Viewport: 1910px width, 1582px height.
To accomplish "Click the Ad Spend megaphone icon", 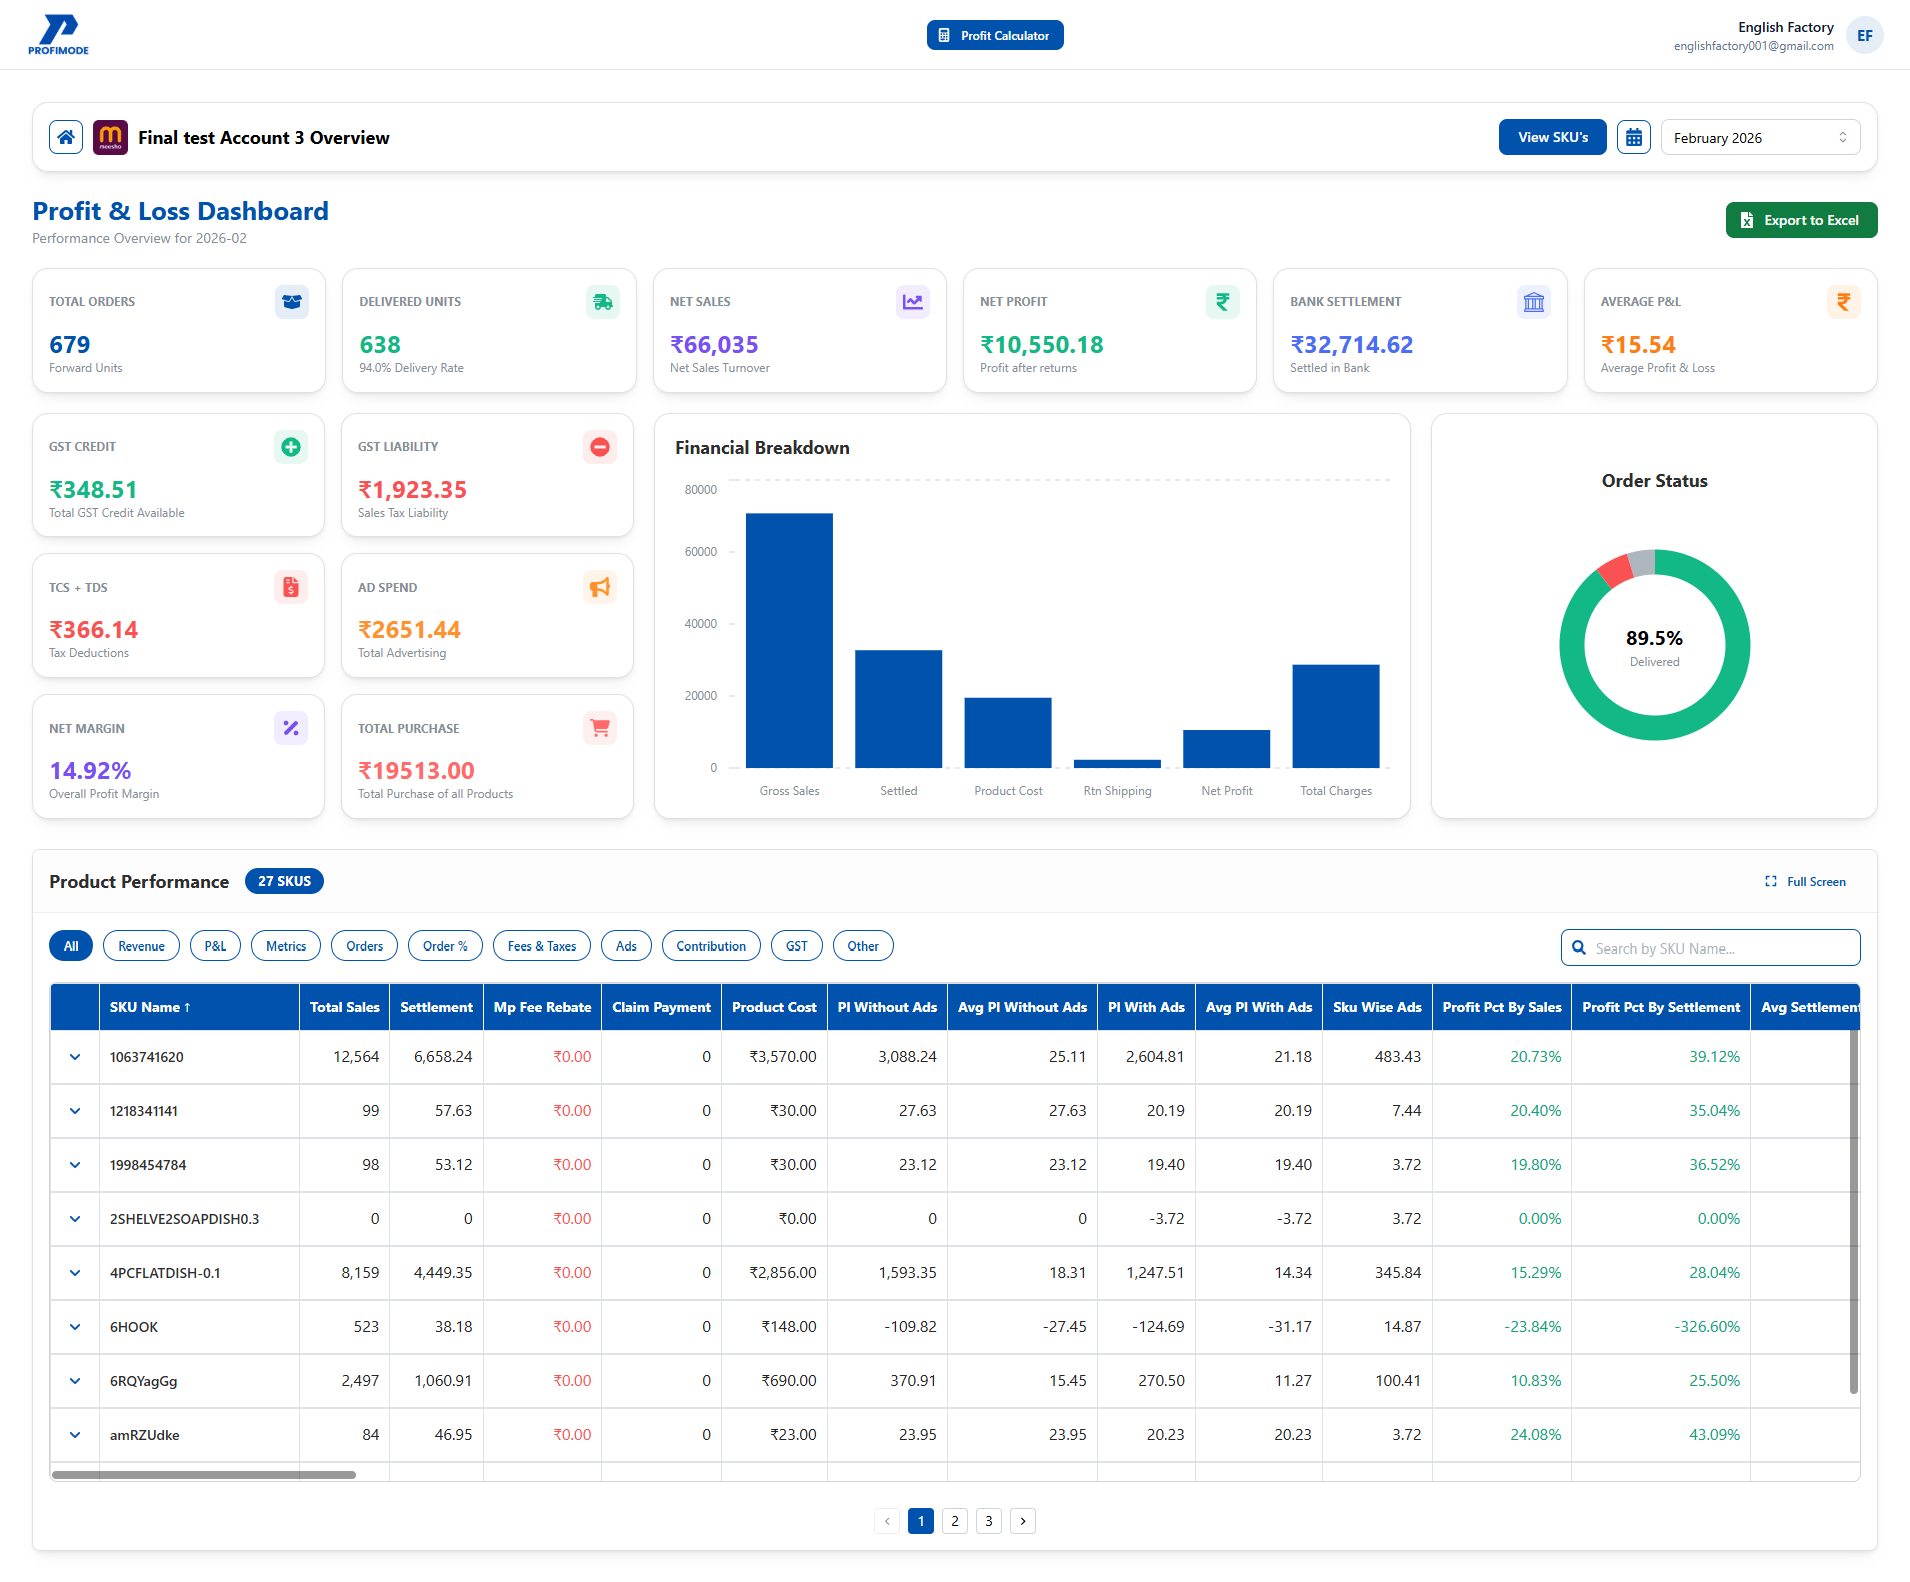I will [599, 588].
